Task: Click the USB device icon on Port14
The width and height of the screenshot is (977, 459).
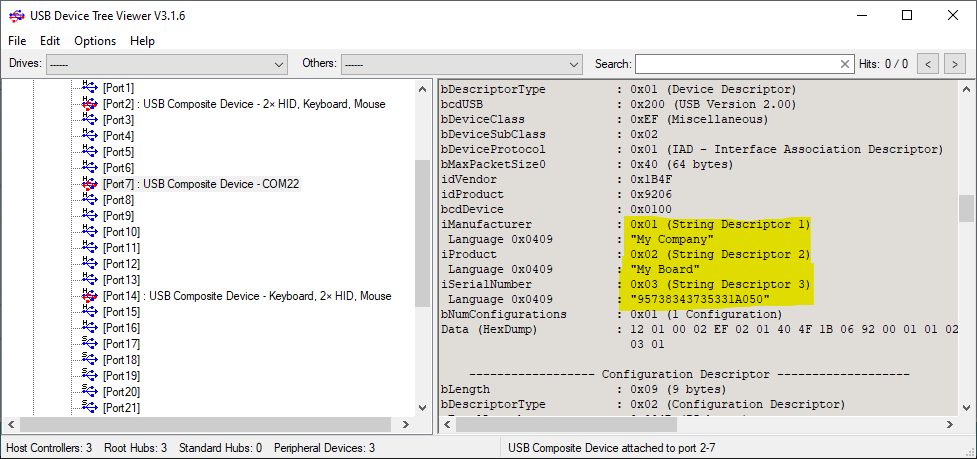Action: click(x=90, y=295)
